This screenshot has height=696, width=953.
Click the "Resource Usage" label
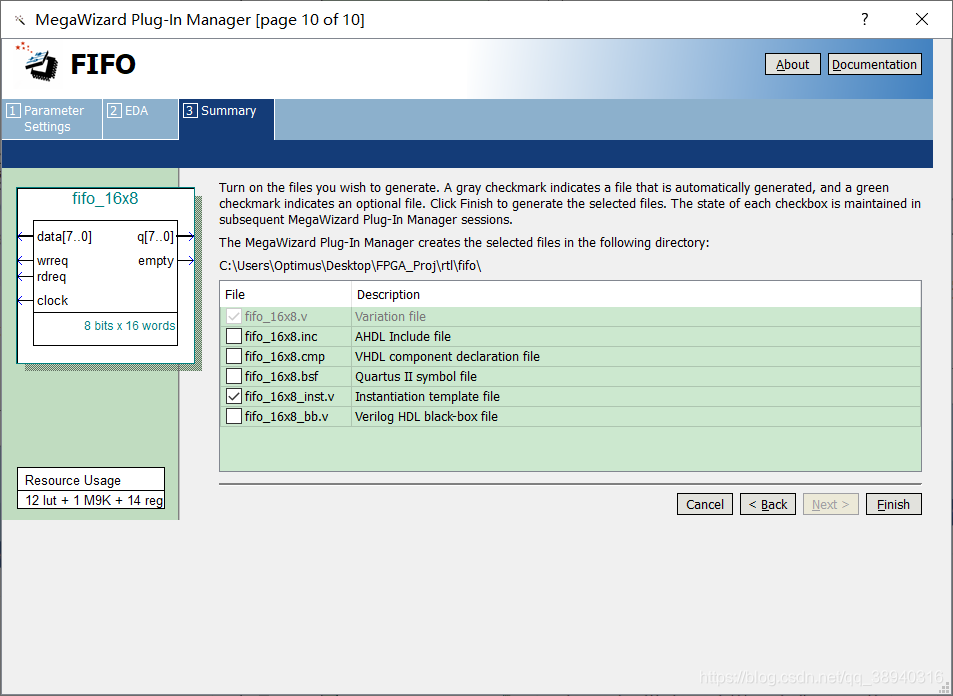[73, 480]
